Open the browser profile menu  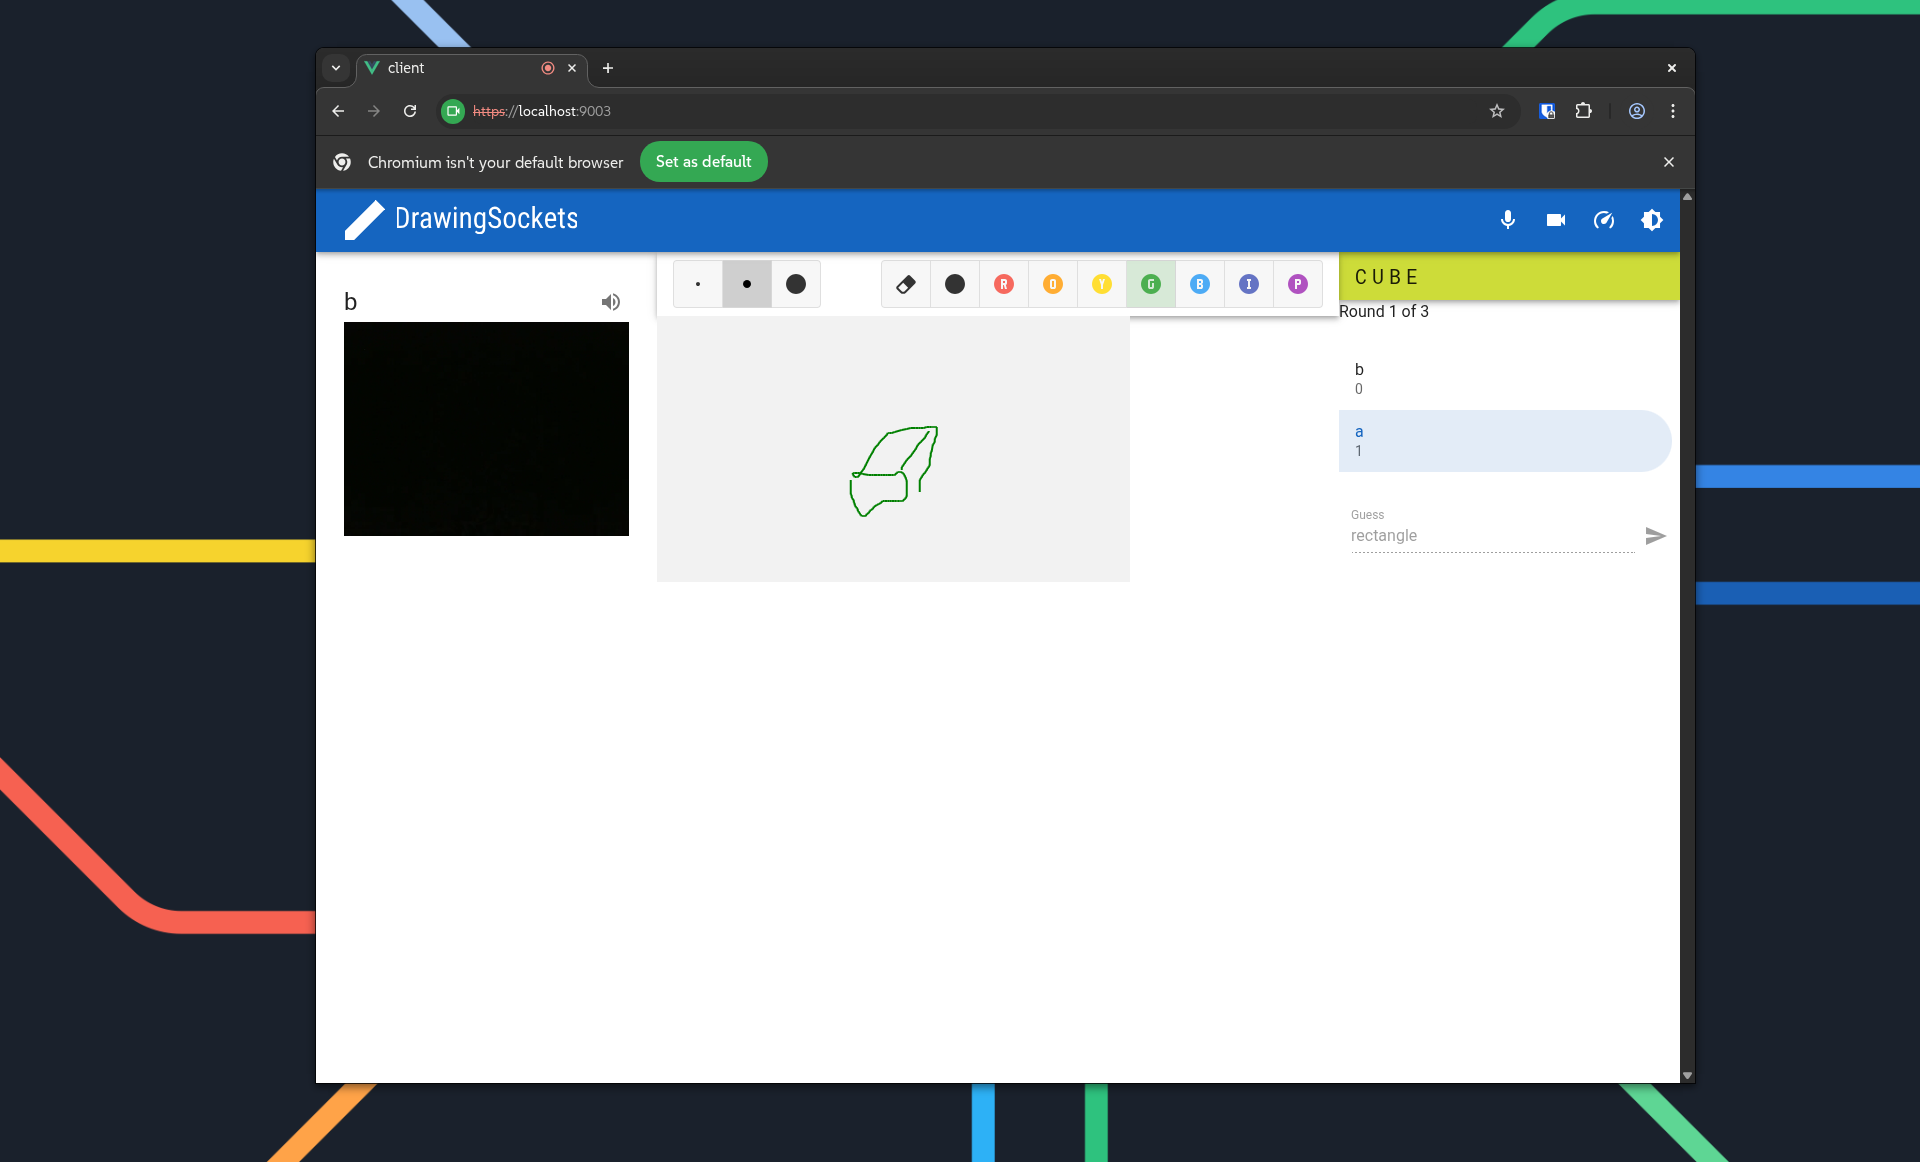click(1636, 111)
